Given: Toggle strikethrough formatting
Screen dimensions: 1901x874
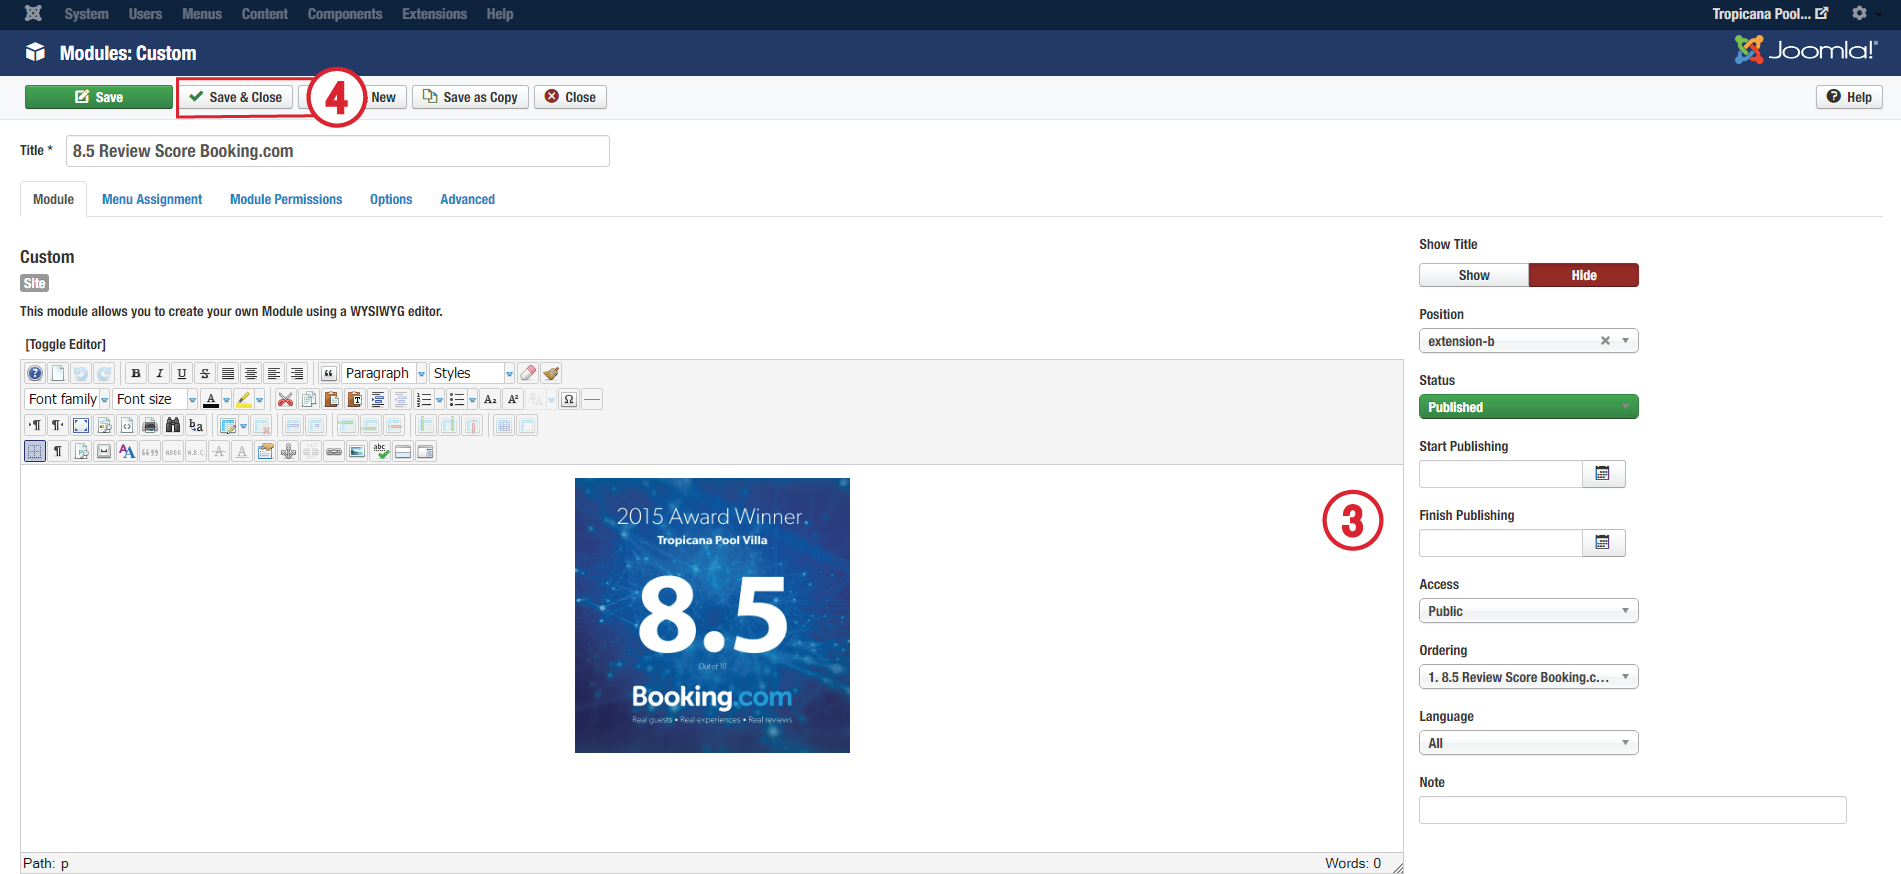Looking at the screenshot, I should click(x=205, y=373).
